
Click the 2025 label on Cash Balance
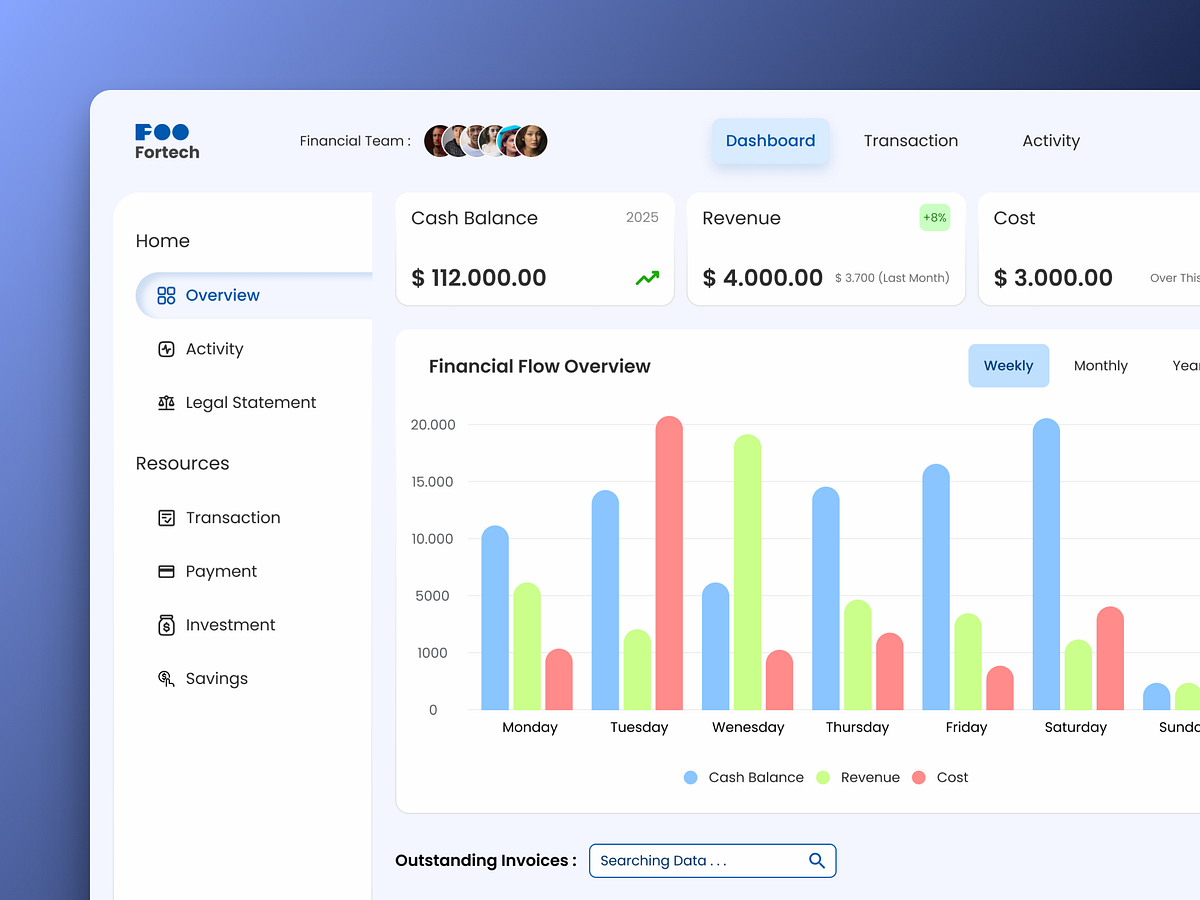tap(642, 217)
